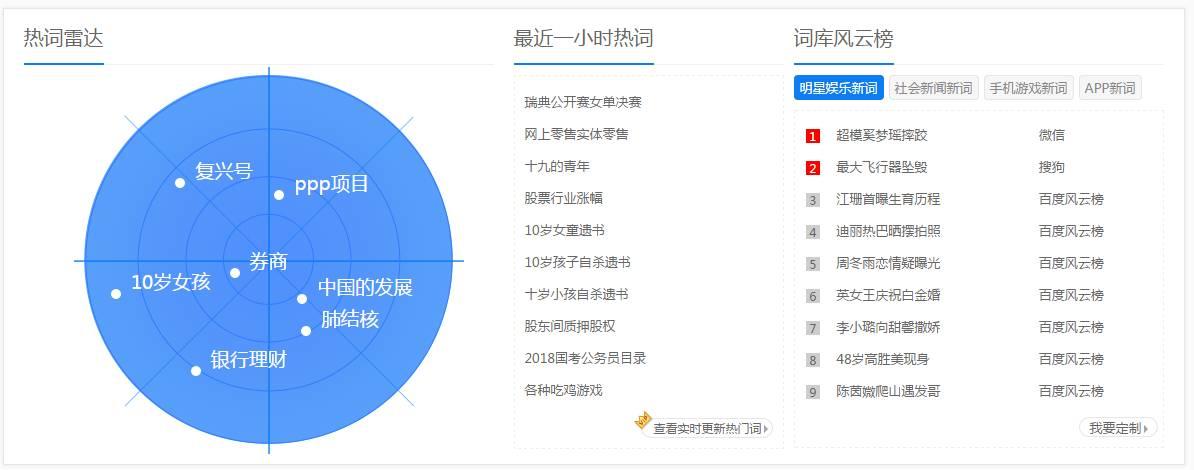Open the radar label 复兴号

pos(223,171)
